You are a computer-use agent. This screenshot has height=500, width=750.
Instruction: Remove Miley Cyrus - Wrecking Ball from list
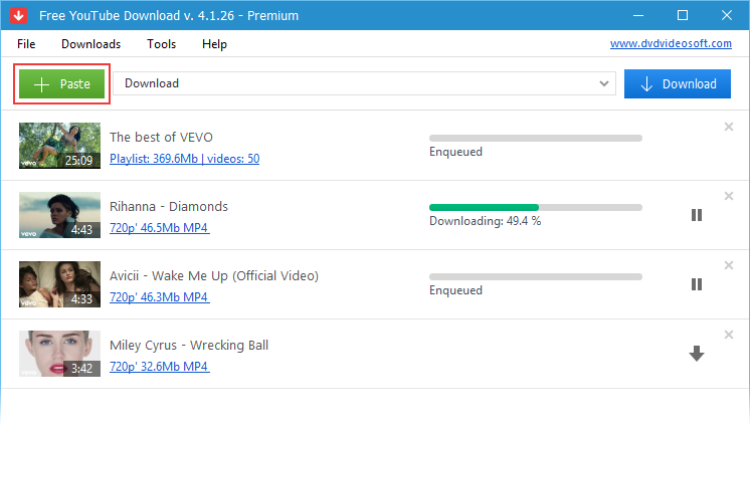click(x=728, y=335)
